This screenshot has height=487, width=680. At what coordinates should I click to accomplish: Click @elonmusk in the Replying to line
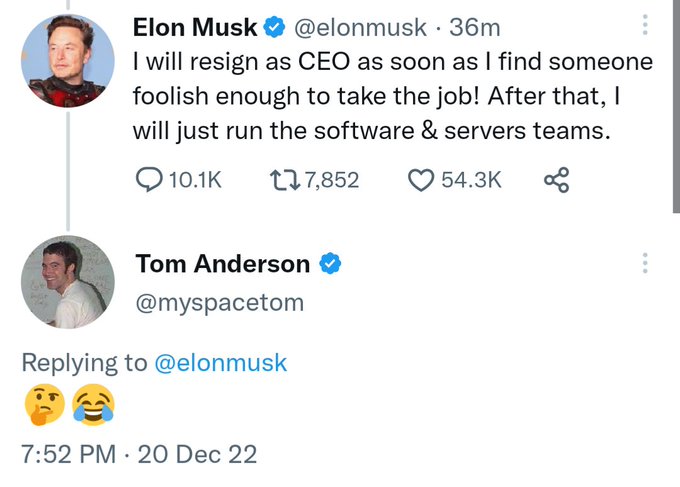[220, 363]
